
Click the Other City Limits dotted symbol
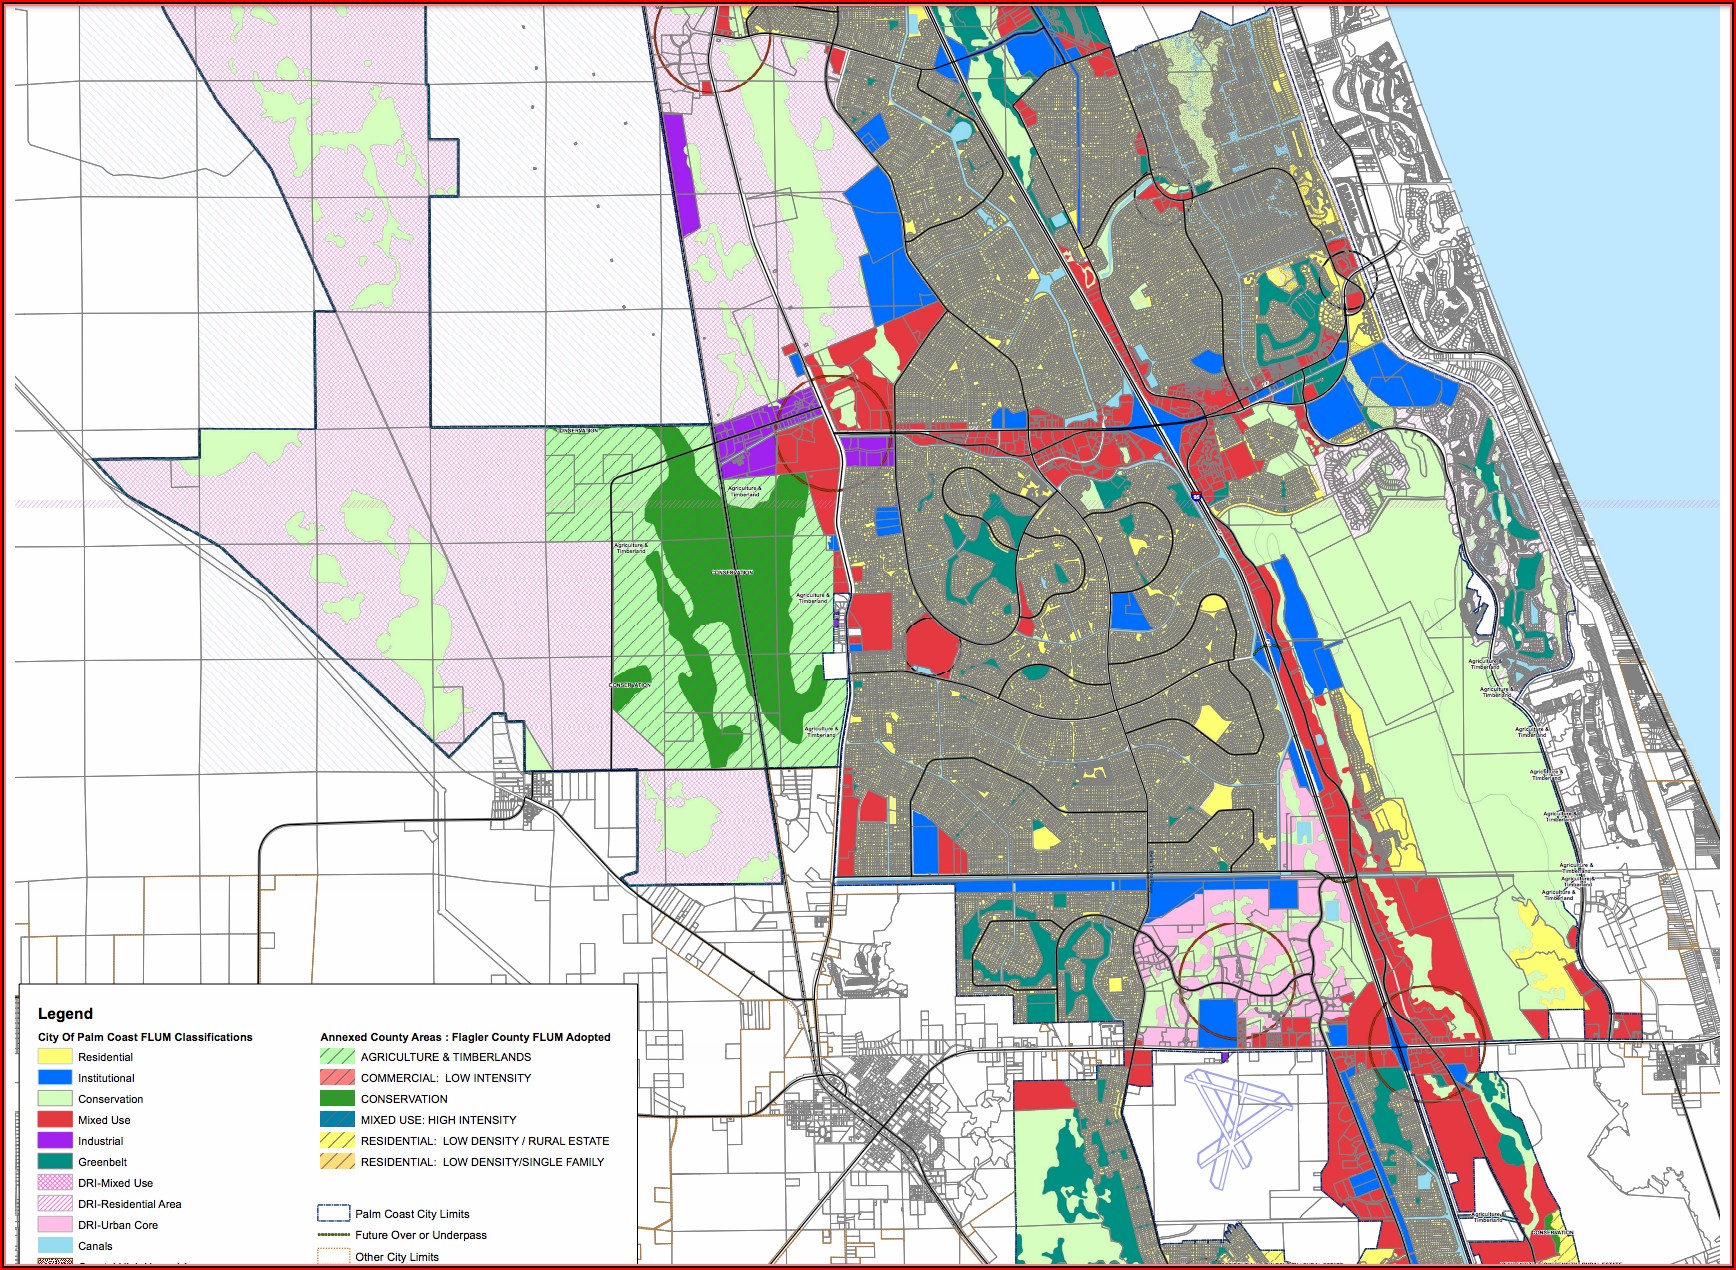pyautogui.click(x=333, y=1256)
